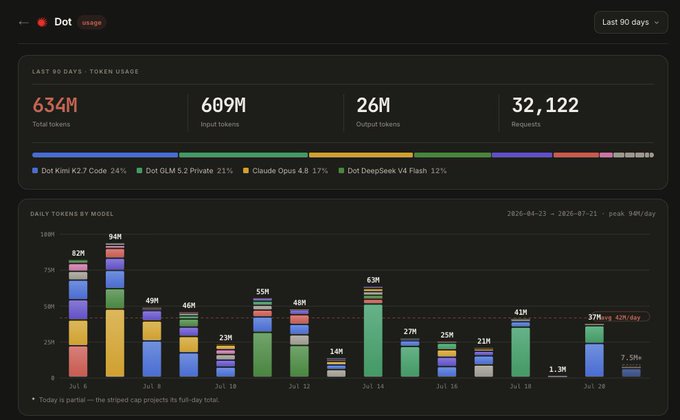Click the peak 94M/day date range text
The height and width of the screenshot is (420, 680).
pyautogui.click(x=581, y=213)
